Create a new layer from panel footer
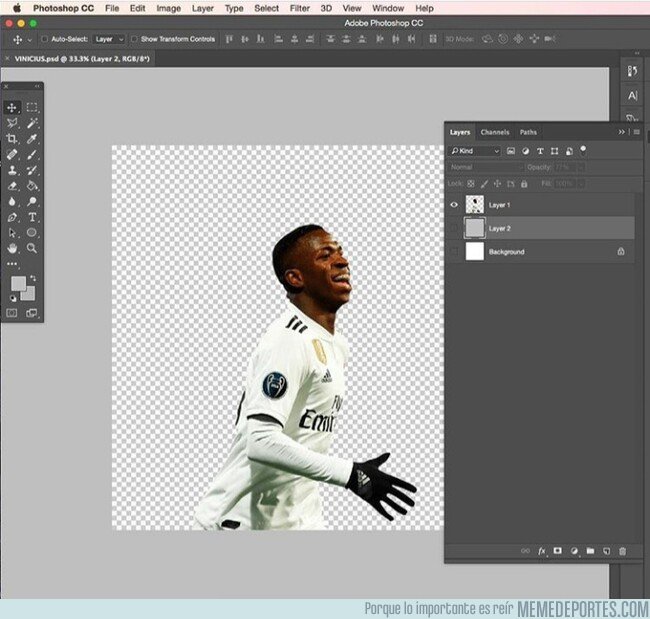Image resolution: width=650 pixels, height=619 pixels. pos(606,551)
